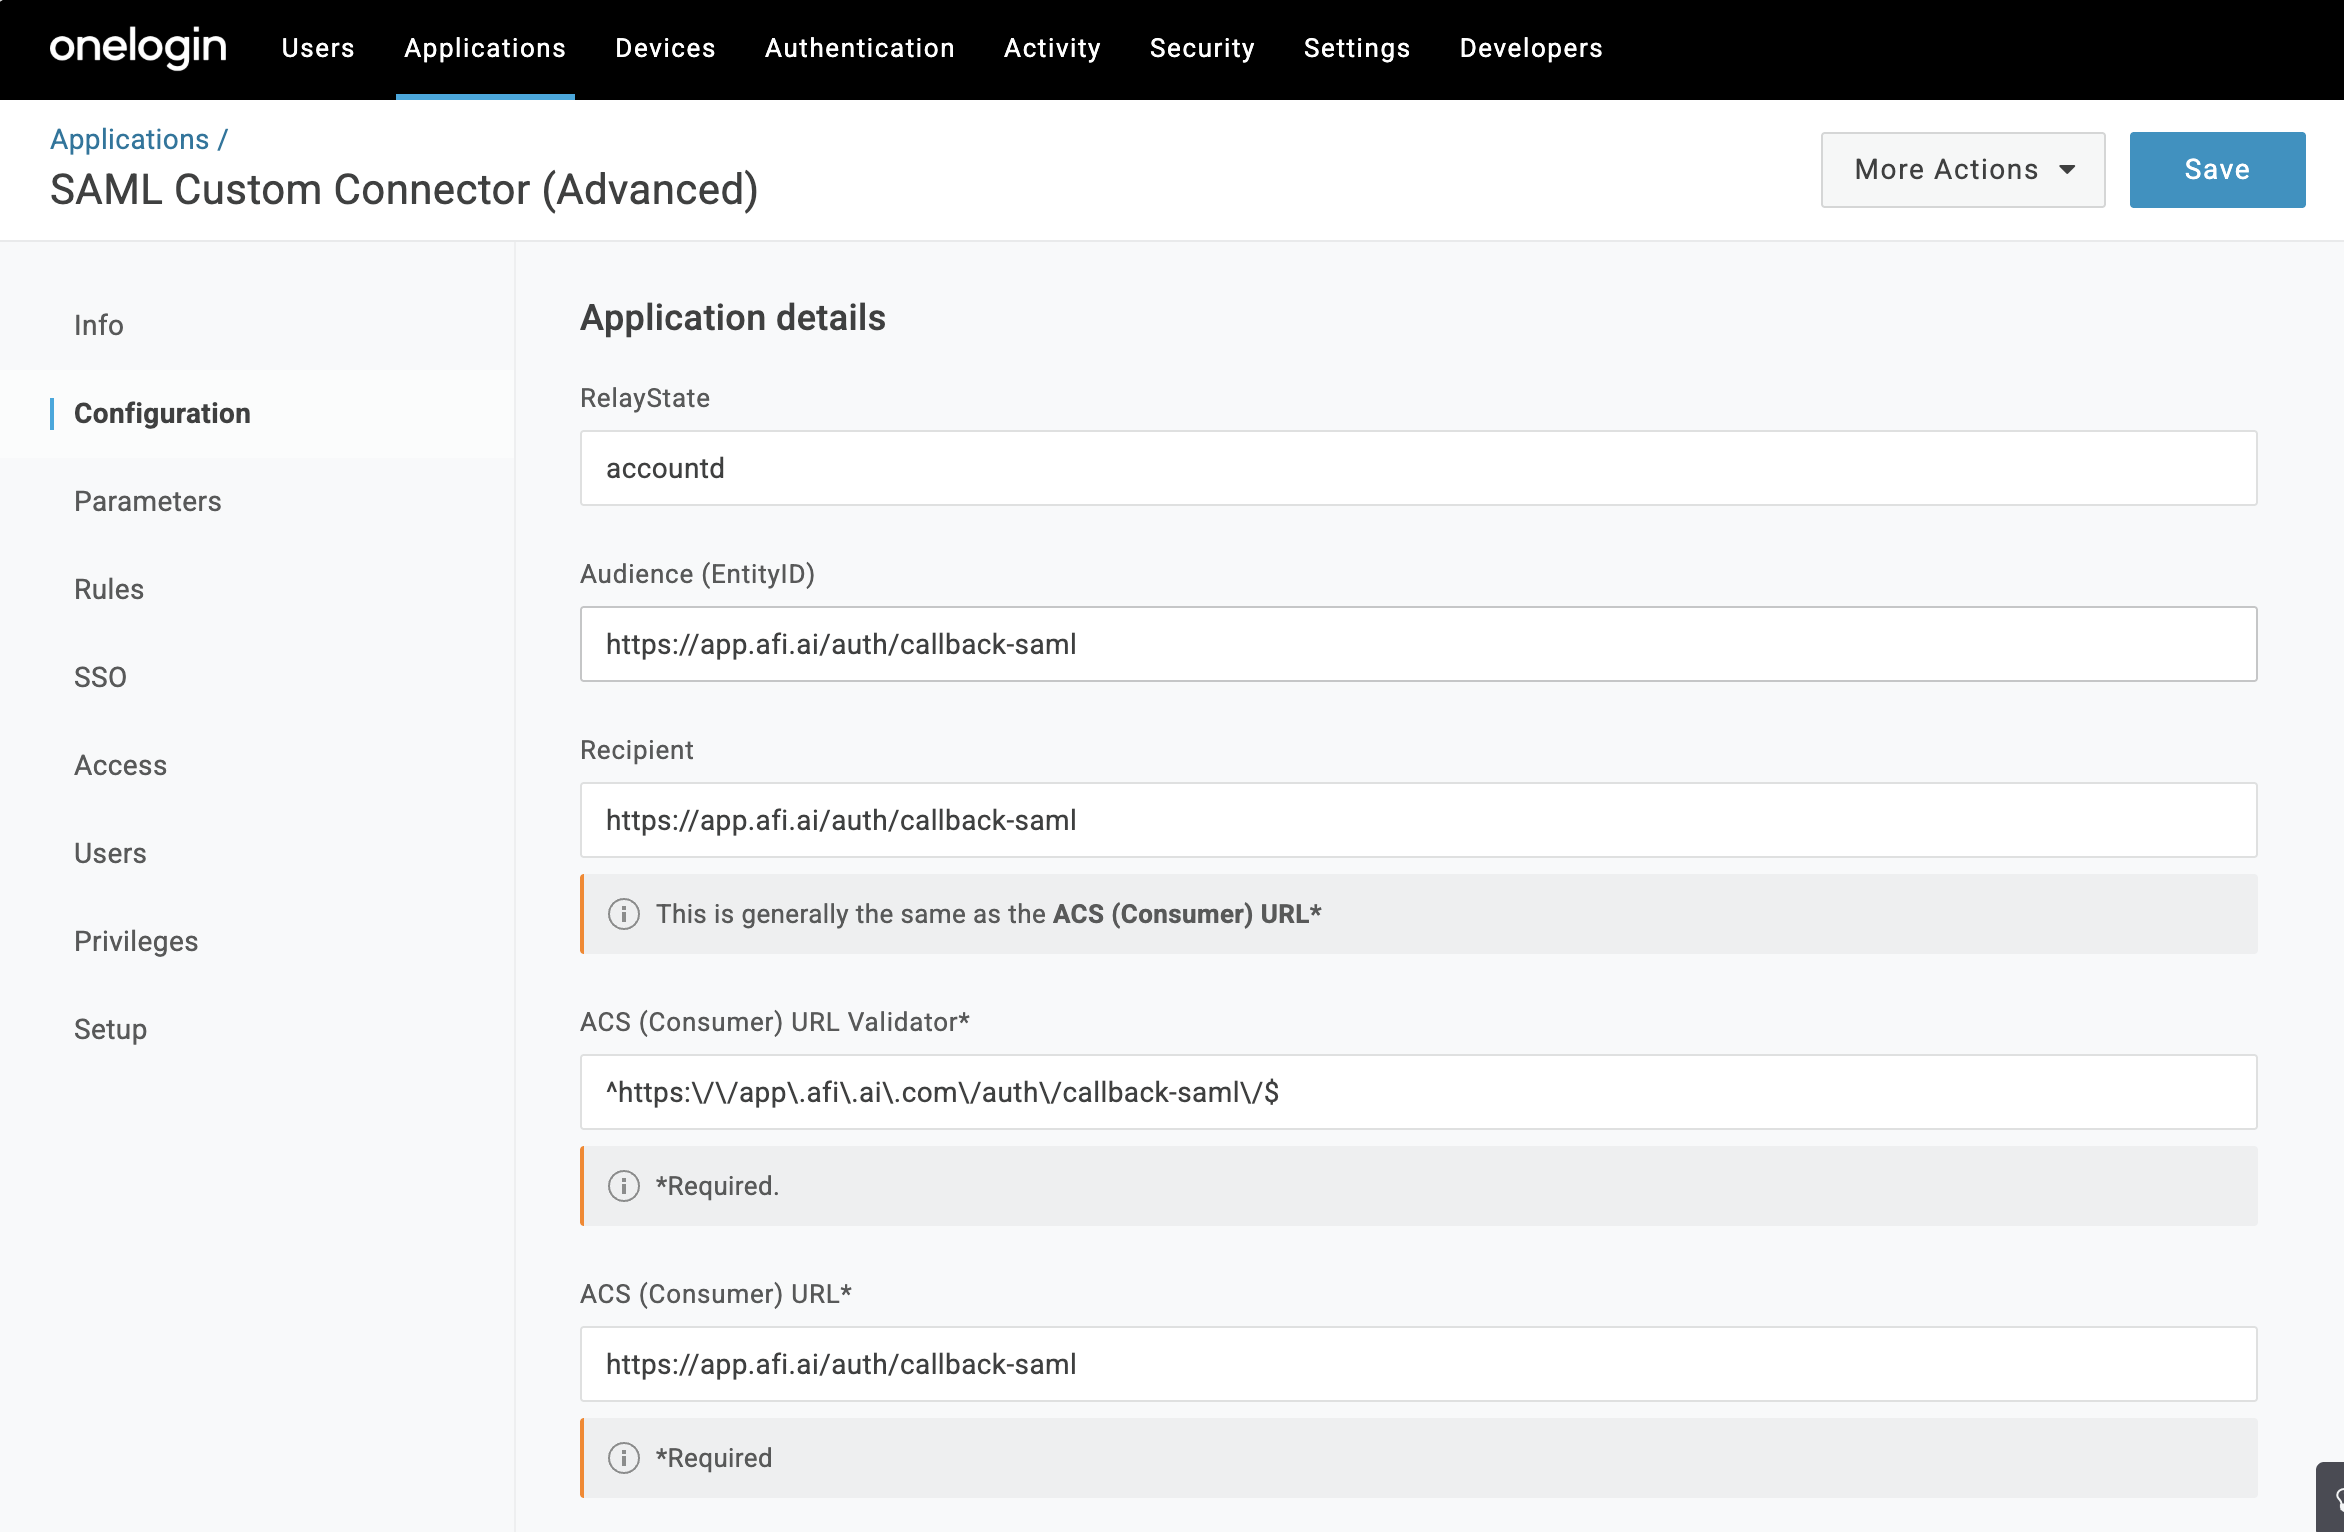Click the 'Application details' heading
The height and width of the screenshot is (1532, 2344).
[733, 317]
